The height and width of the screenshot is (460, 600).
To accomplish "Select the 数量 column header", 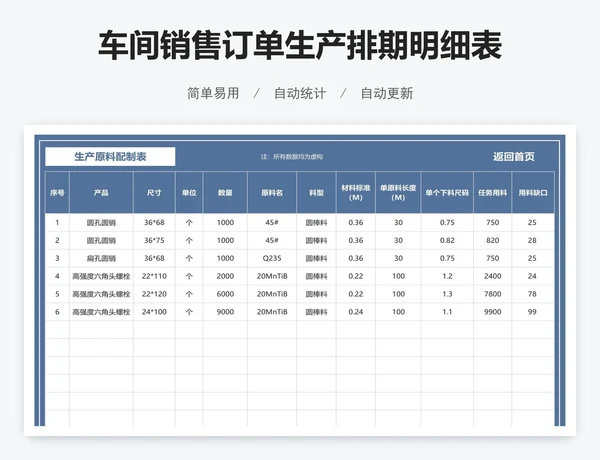I will pyautogui.click(x=225, y=192).
